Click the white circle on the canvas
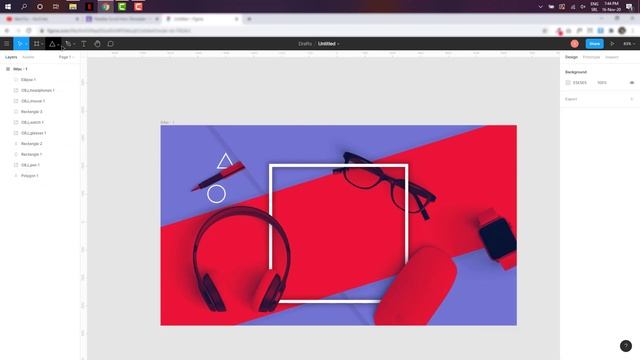This screenshot has height=360, width=640. pyautogui.click(x=216, y=194)
